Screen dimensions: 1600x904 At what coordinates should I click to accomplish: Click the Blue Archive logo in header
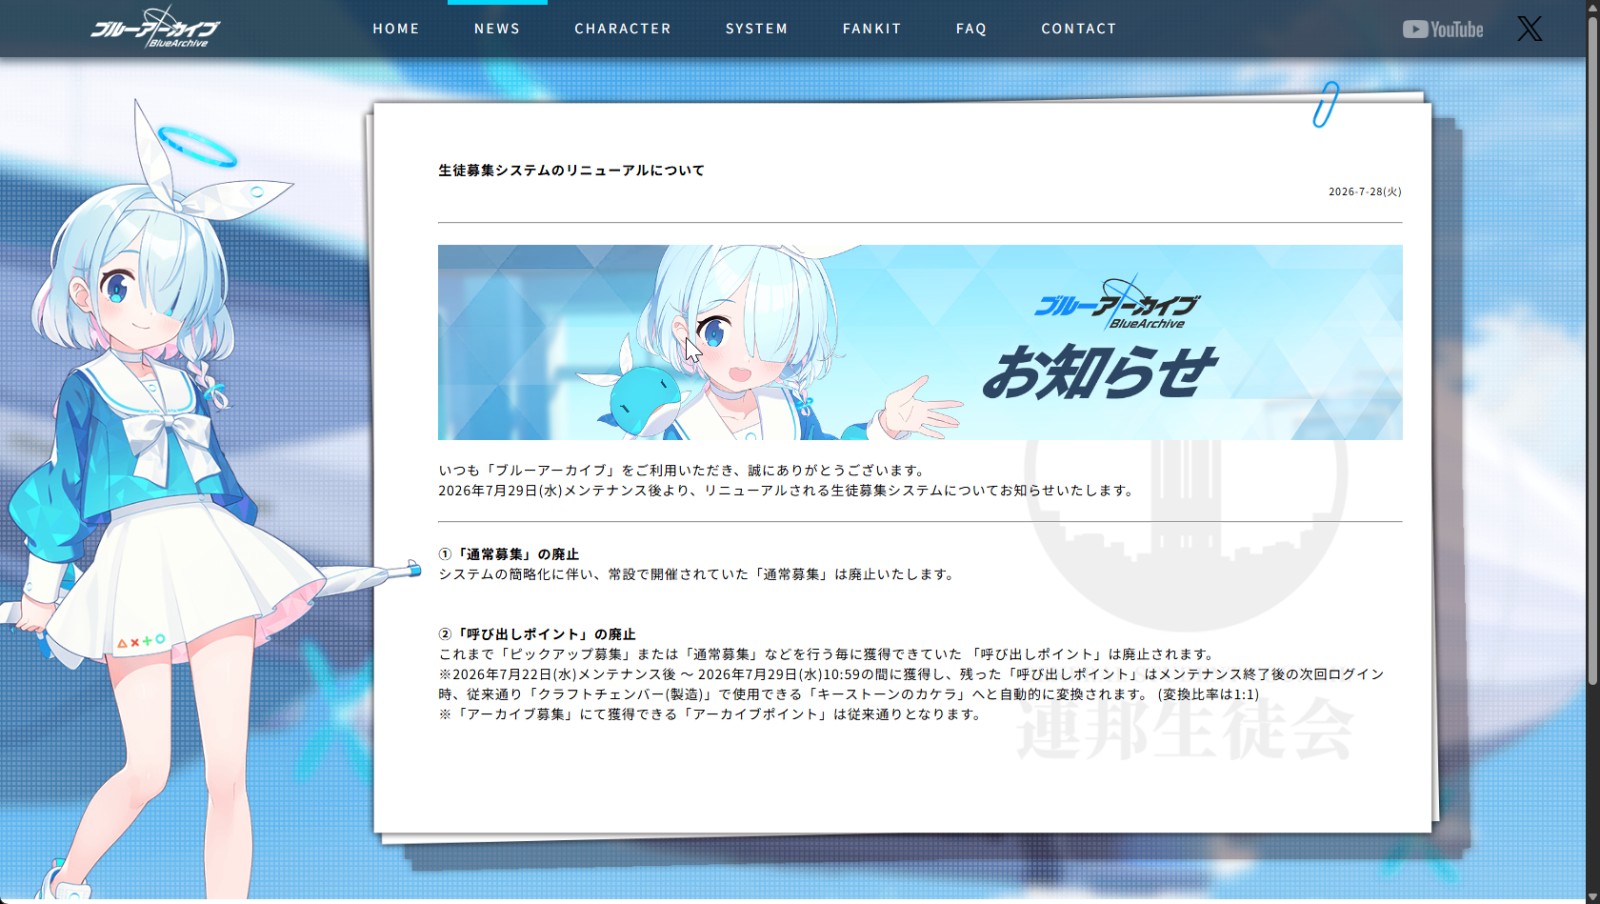154,28
